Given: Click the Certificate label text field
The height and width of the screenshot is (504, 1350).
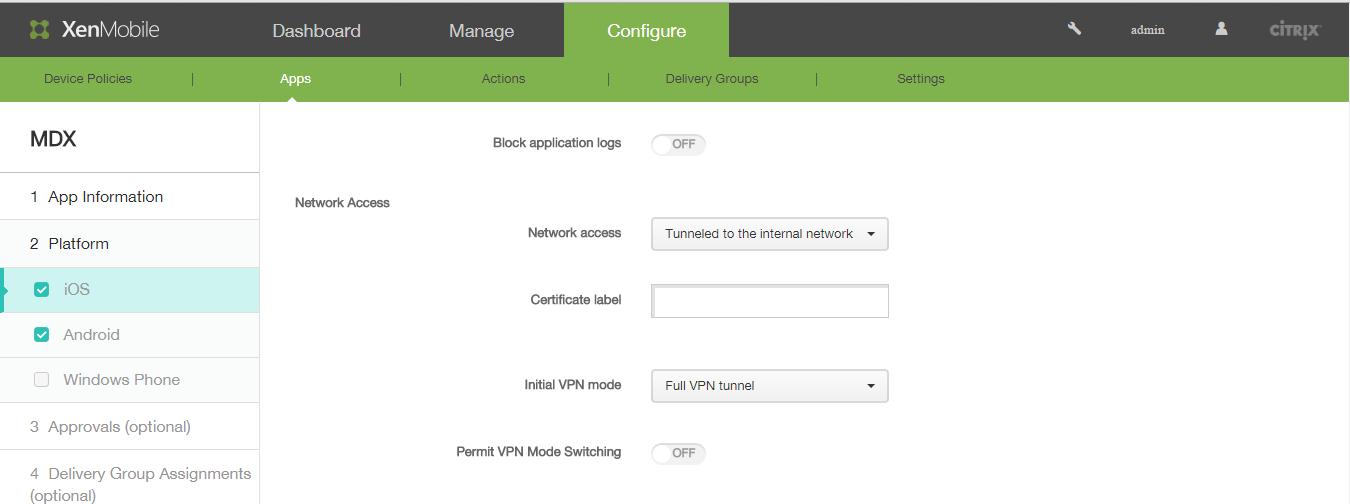Looking at the screenshot, I should tap(770, 301).
